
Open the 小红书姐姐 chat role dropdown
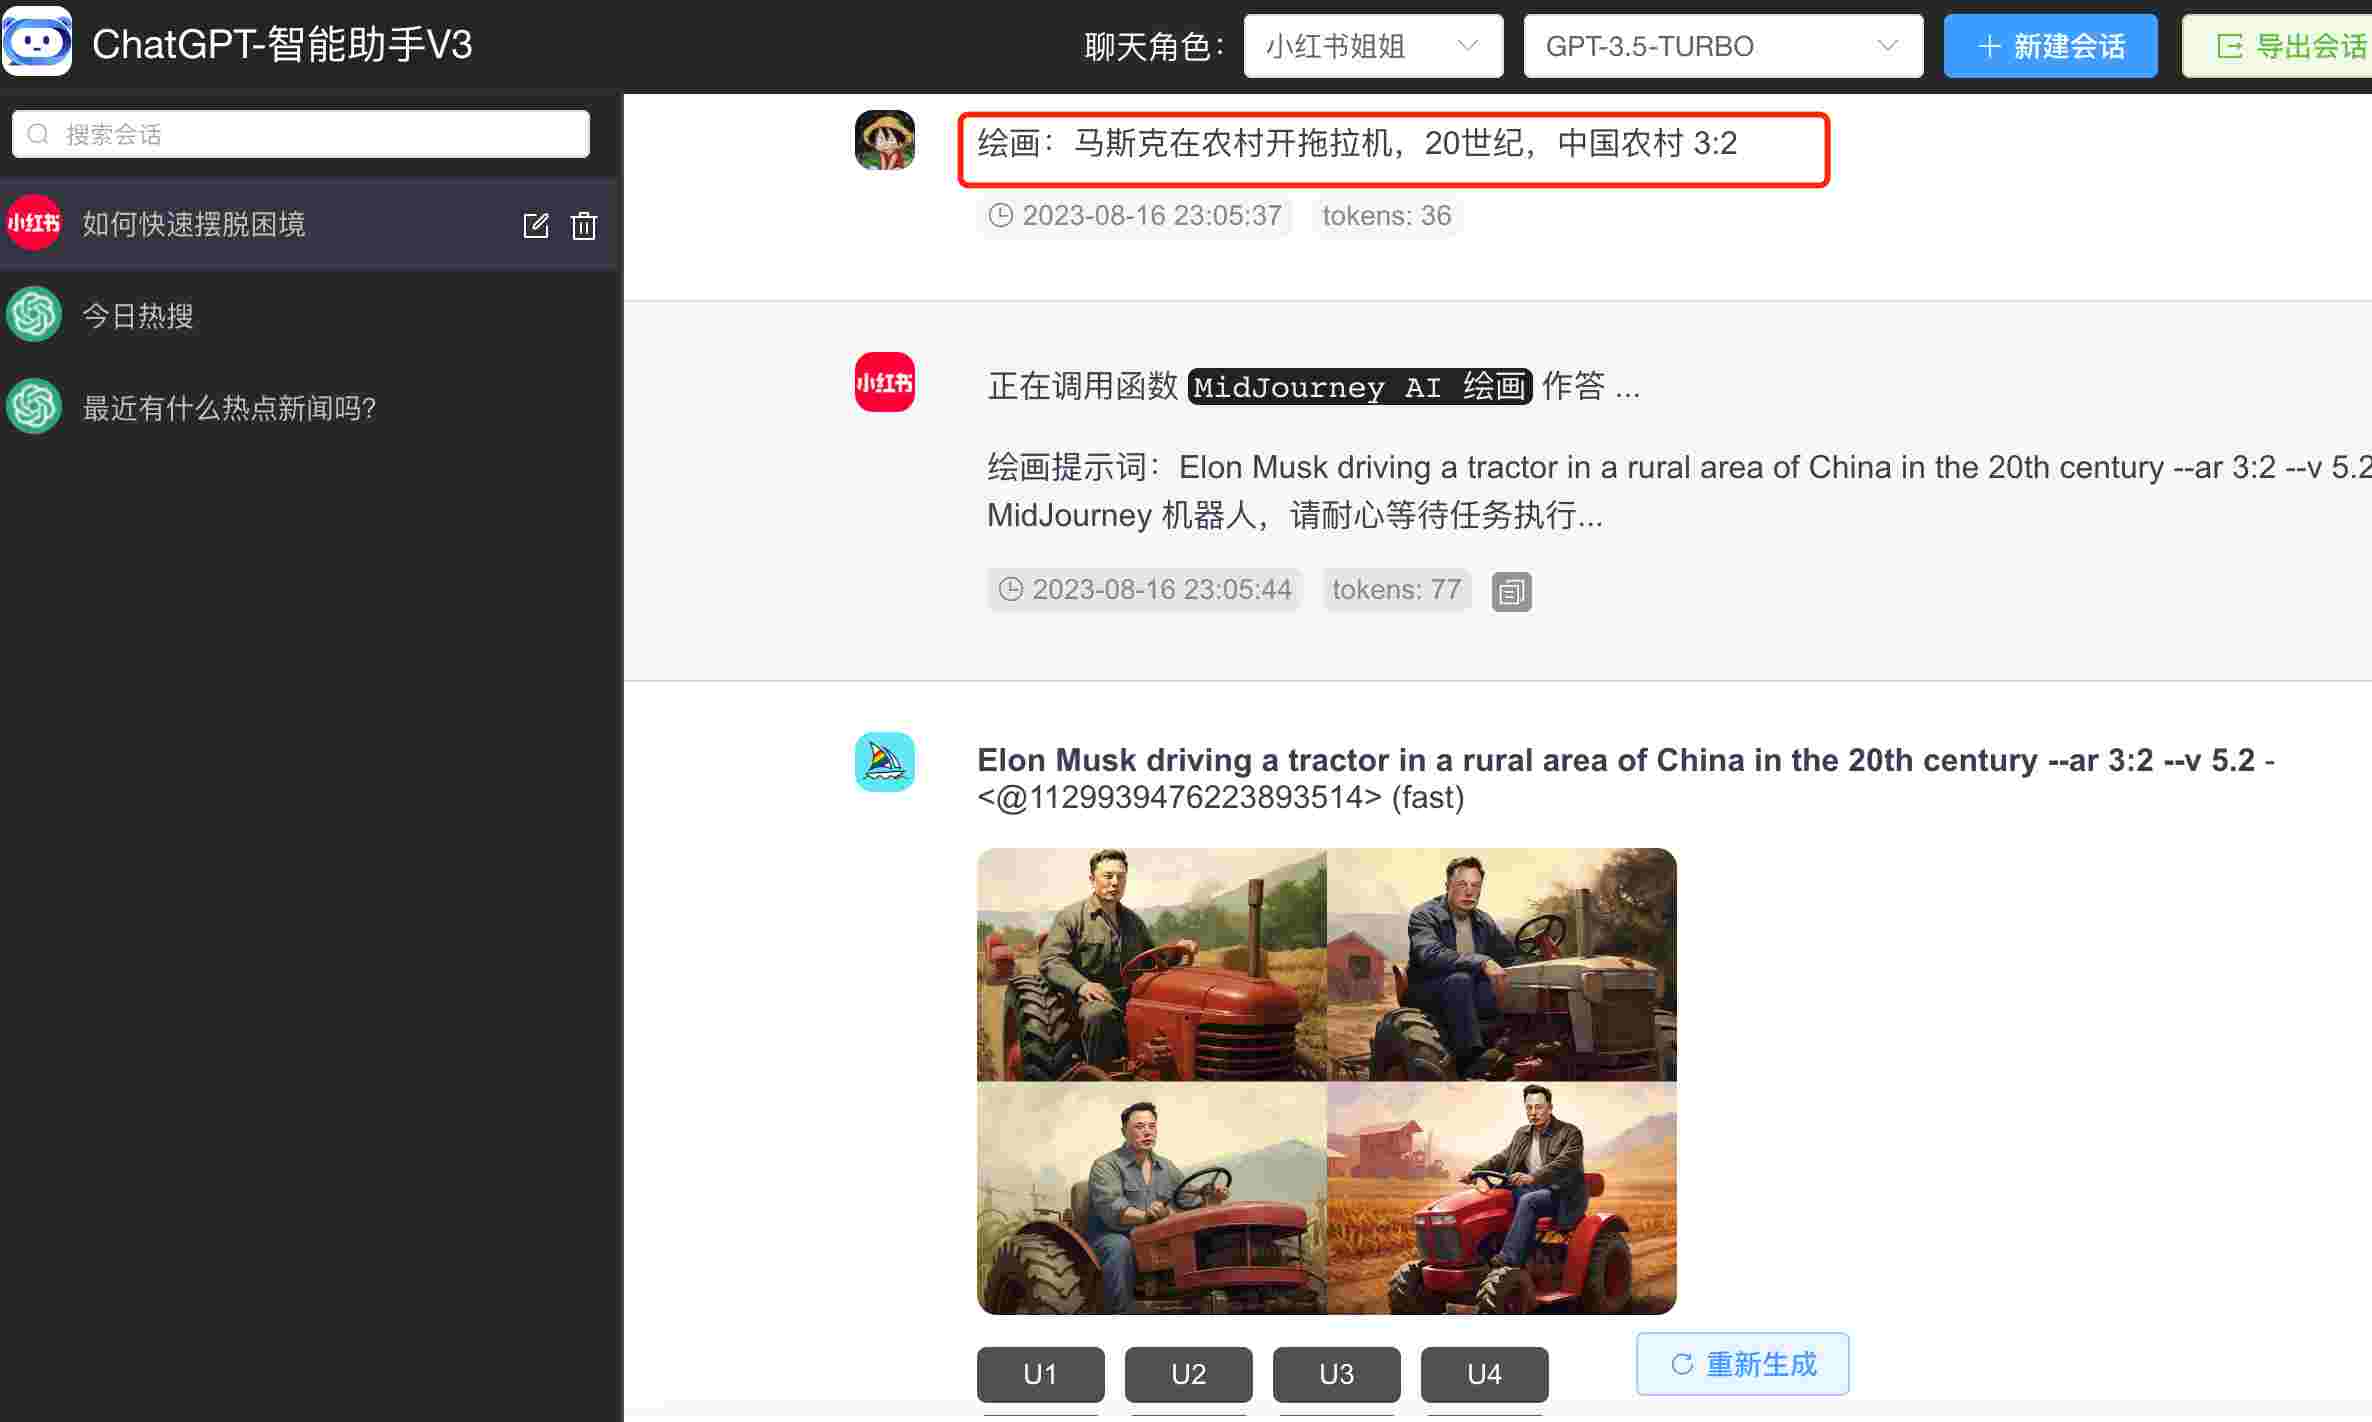1372,46
